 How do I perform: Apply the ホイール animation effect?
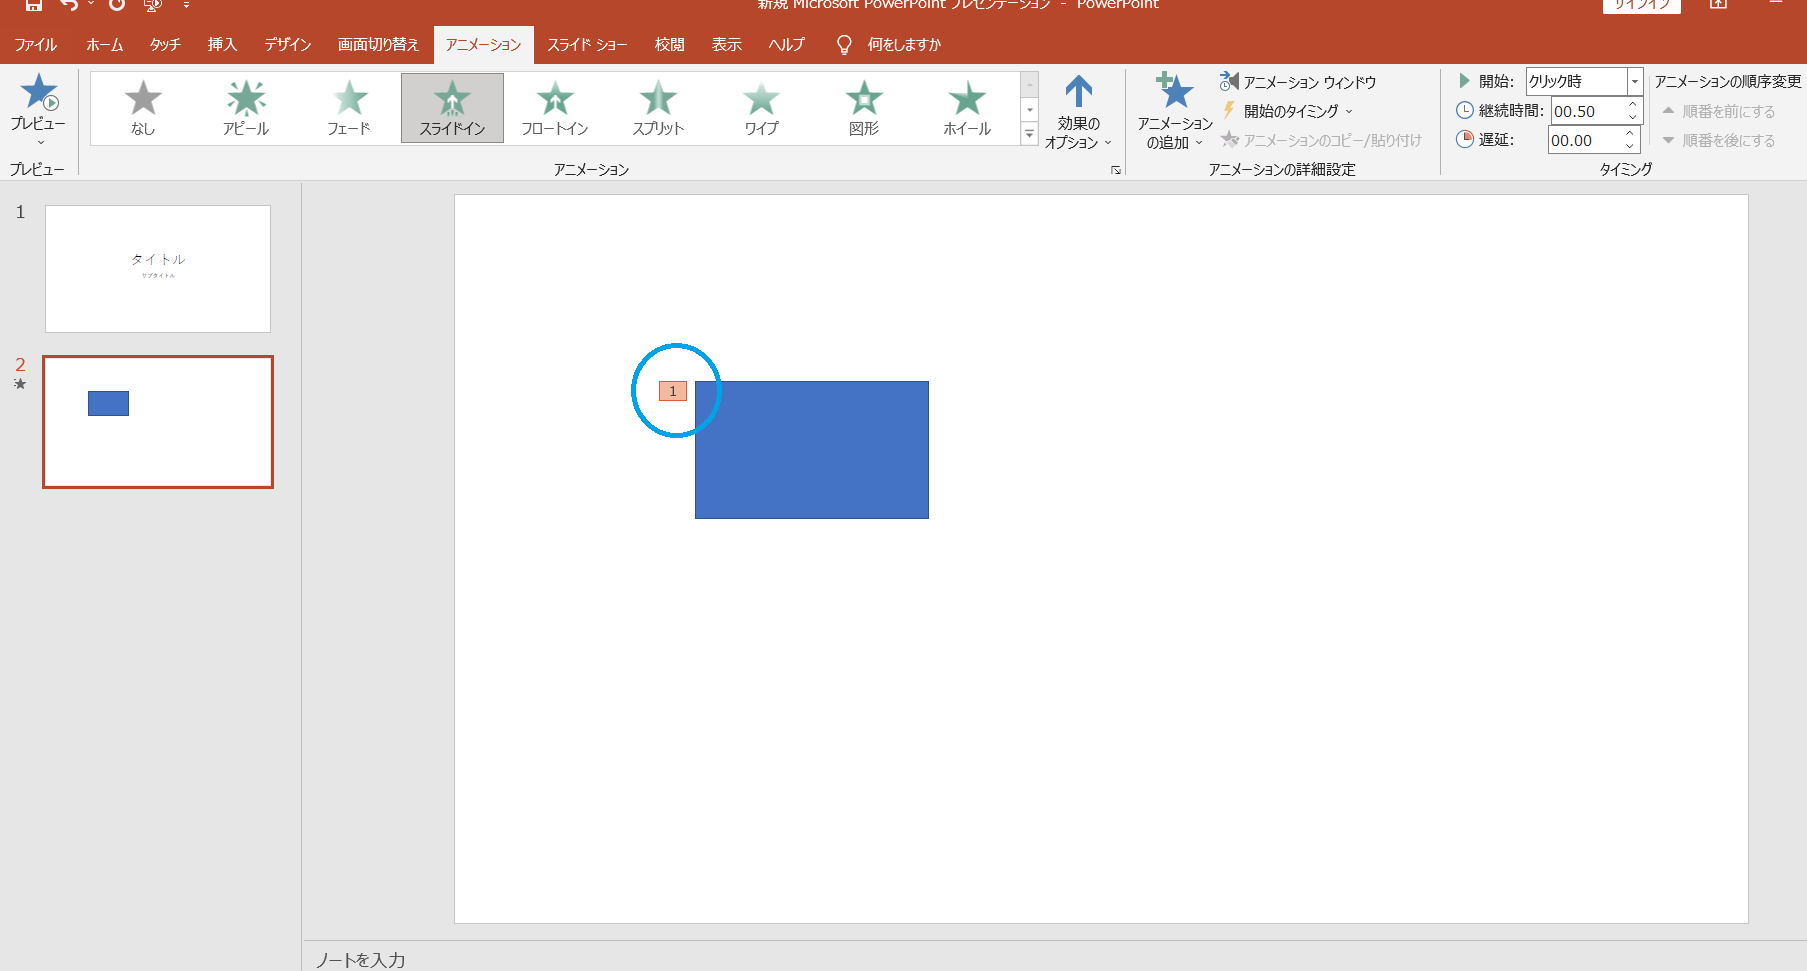[x=965, y=107]
